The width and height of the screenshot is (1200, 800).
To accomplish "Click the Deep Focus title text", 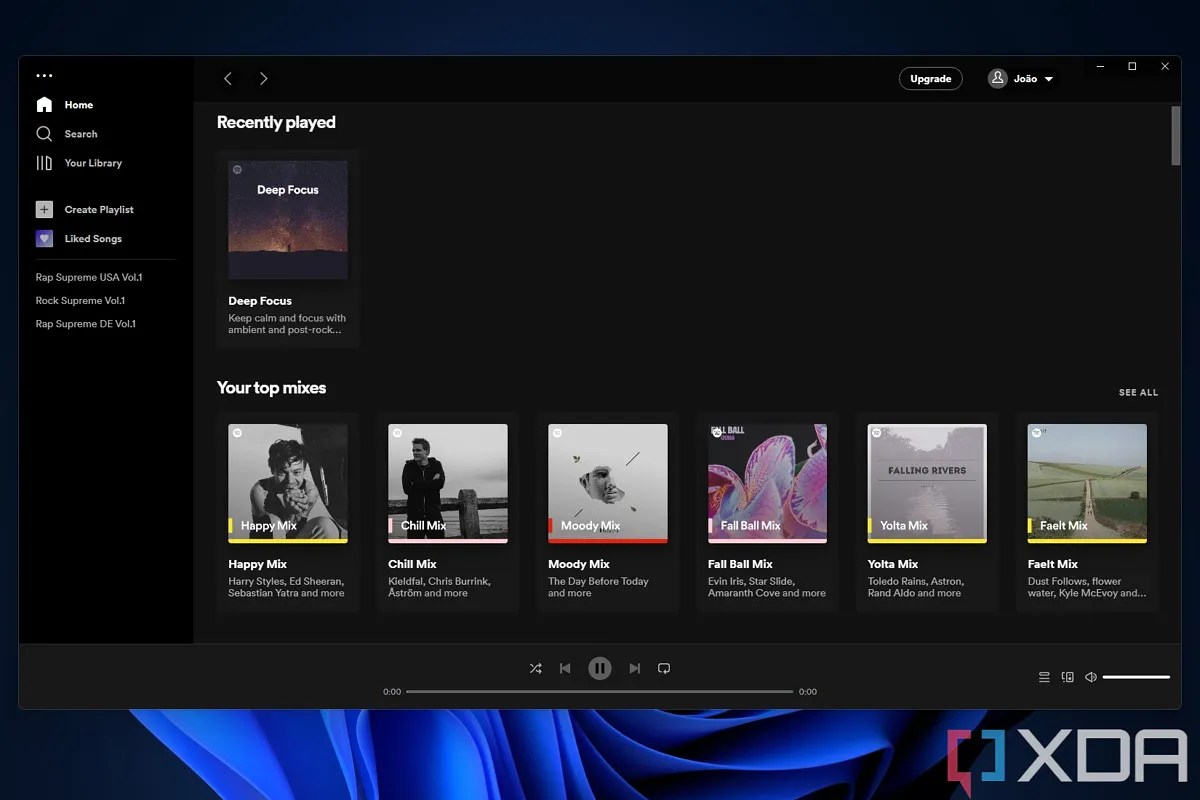I will tap(260, 301).
